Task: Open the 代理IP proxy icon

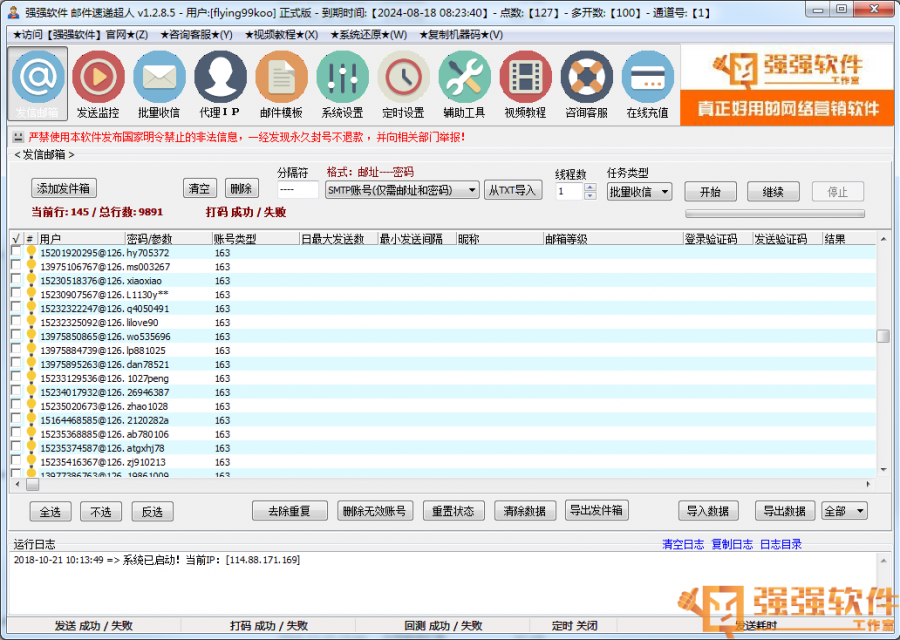Action: coord(220,78)
